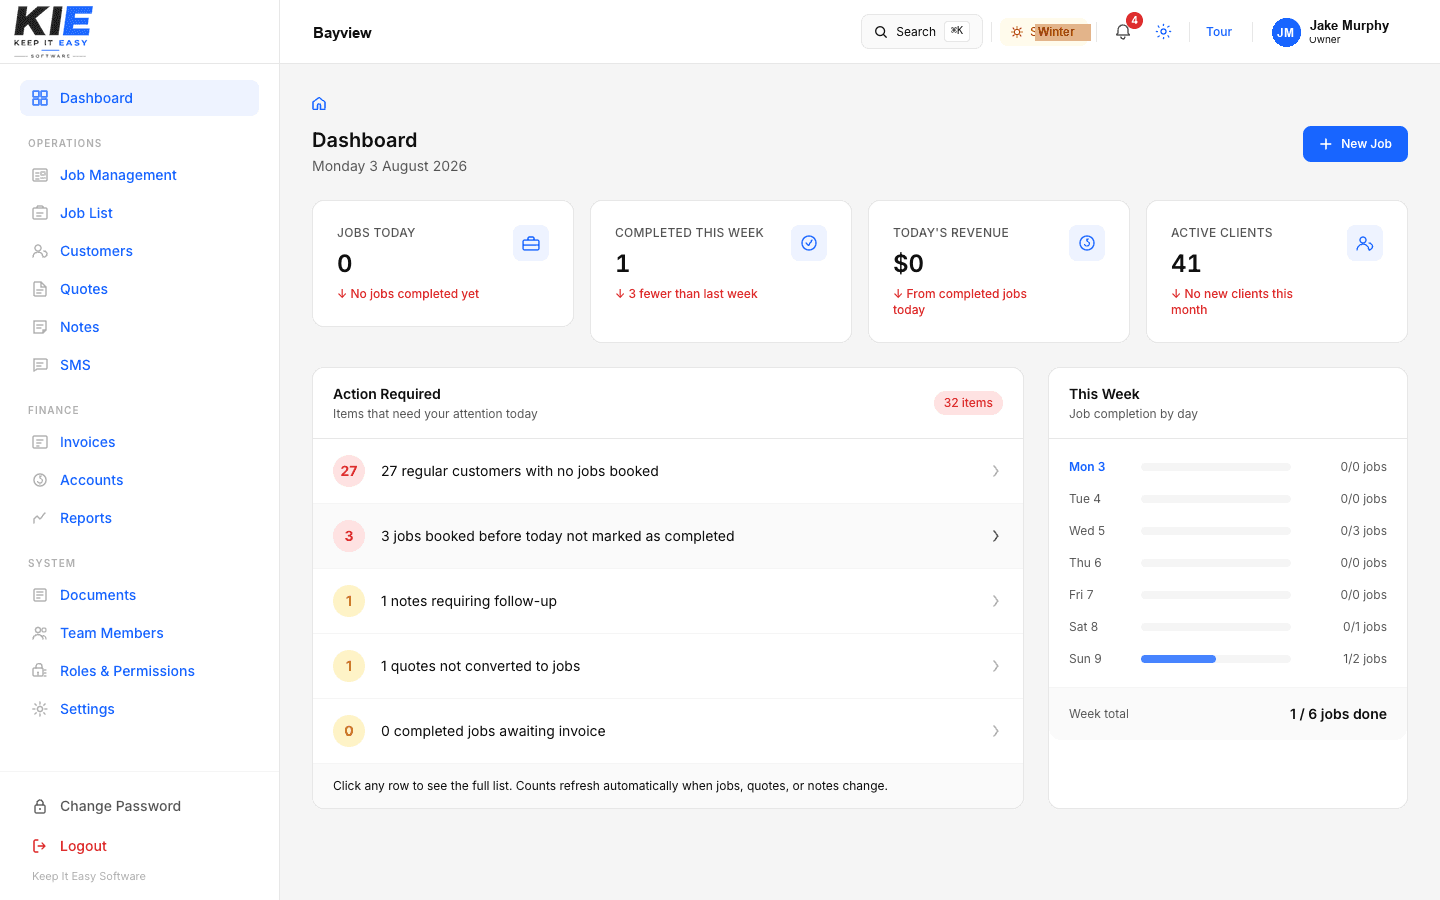The height and width of the screenshot is (900, 1440).
Task: Open the 27 regular customers row
Action: pyautogui.click(x=668, y=471)
